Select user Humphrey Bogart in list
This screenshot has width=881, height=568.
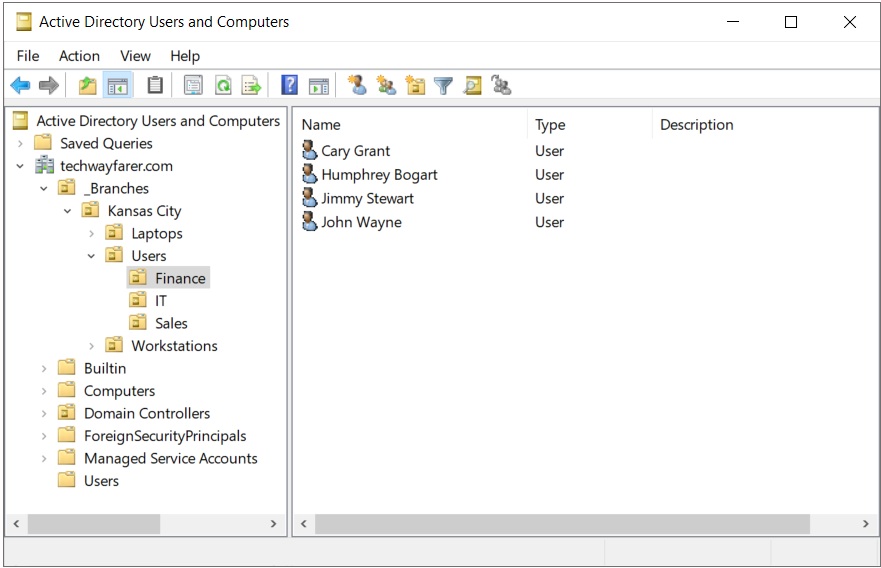click(379, 175)
